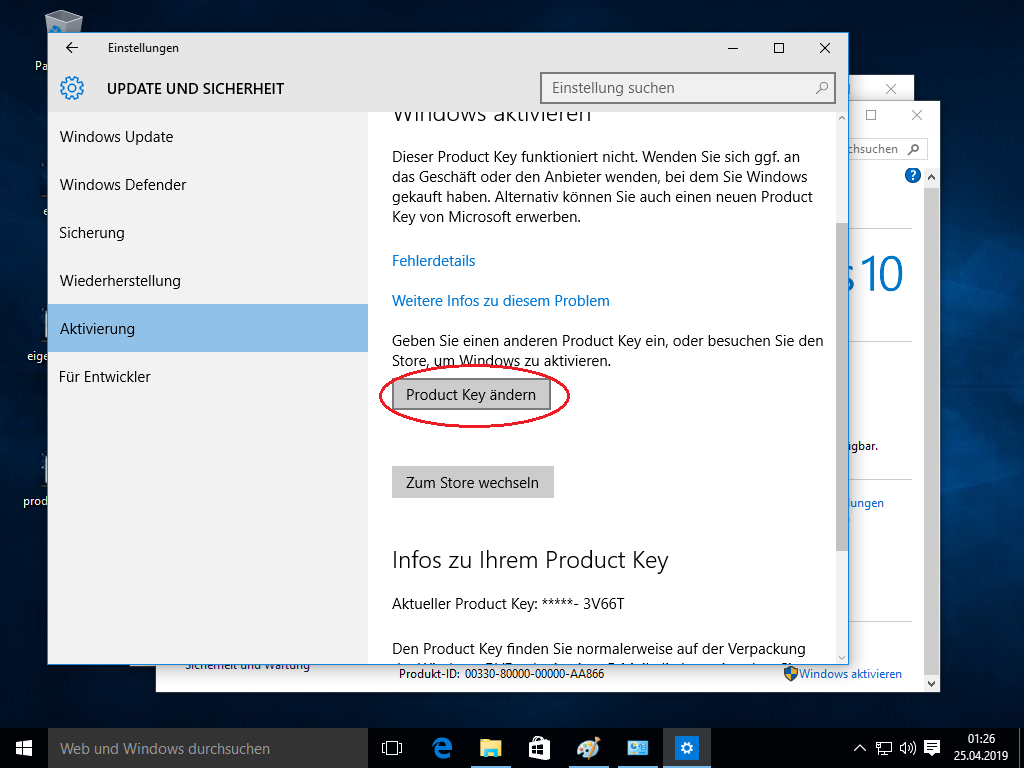Open the Action Center notification icon
This screenshot has width=1024, height=768.
point(933,747)
